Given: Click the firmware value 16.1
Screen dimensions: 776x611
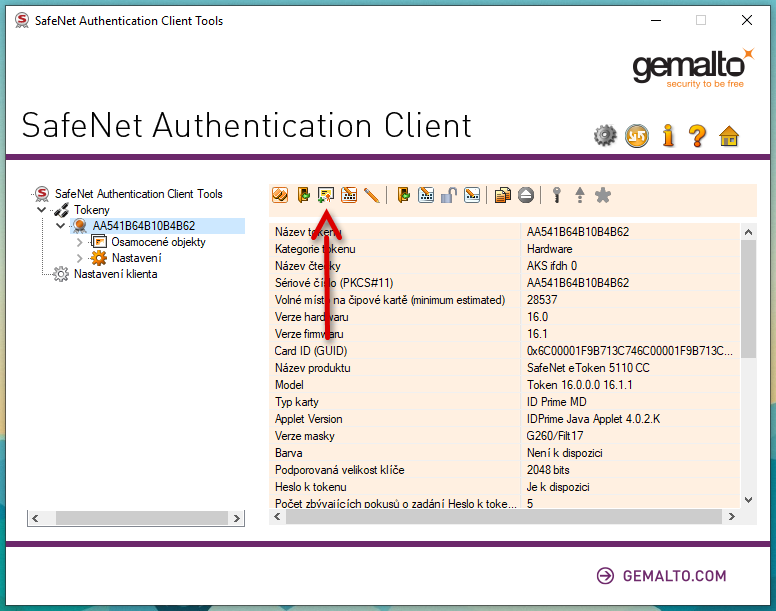Looking at the screenshot, I should pos(537,334).
